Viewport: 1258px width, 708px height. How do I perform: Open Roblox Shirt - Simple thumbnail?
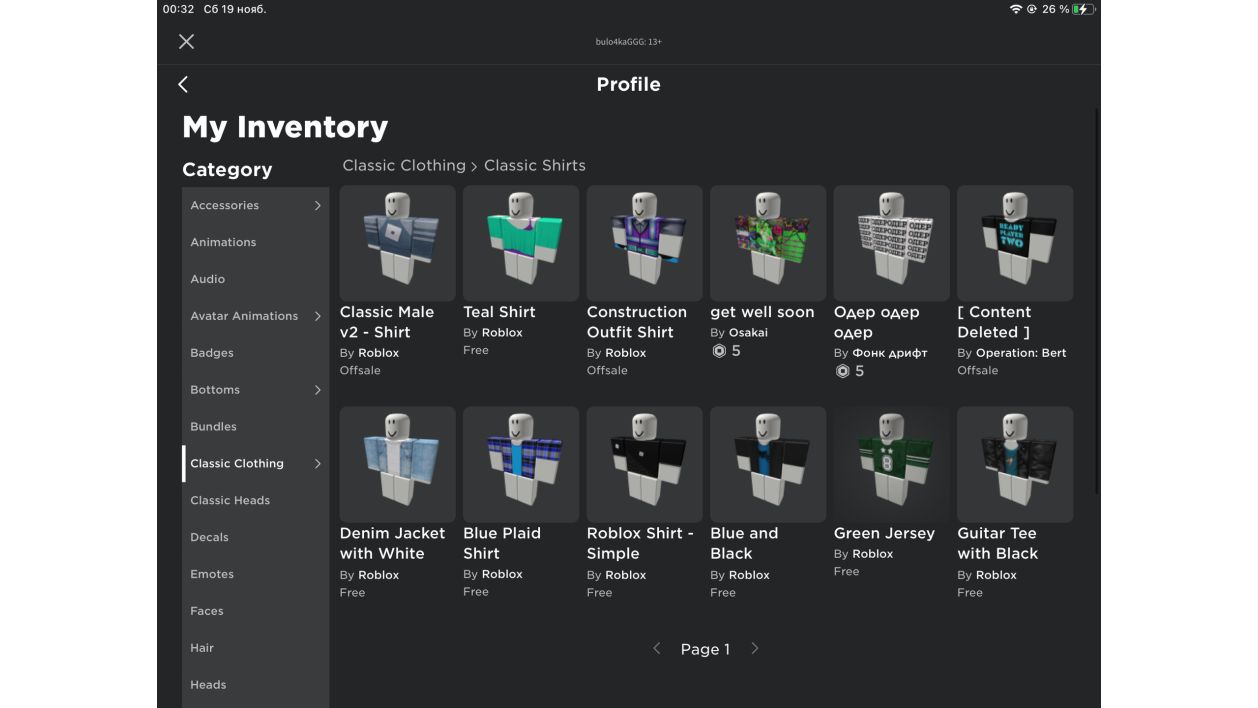[x=645, y=464]
